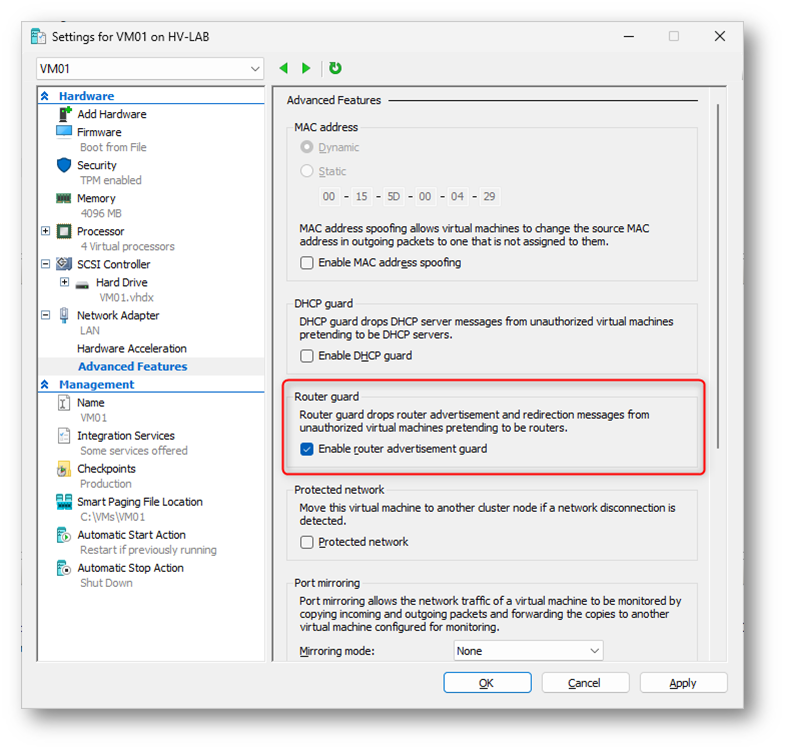786x751 pixels.
Task: Click the Add Hardware icon
Action: (65, 114)
